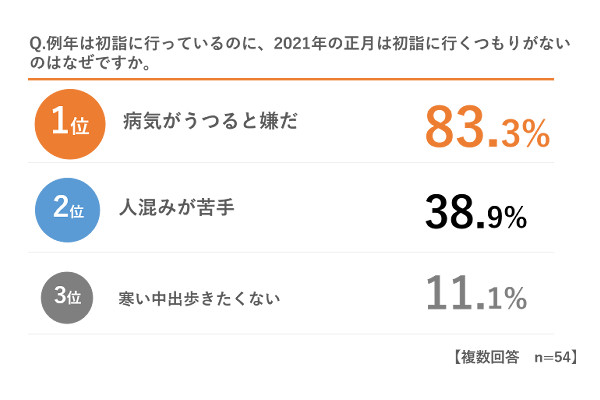Click the orange 1位 rank badge
Viewport: 600px width, 400px height.
click(70, 124)
